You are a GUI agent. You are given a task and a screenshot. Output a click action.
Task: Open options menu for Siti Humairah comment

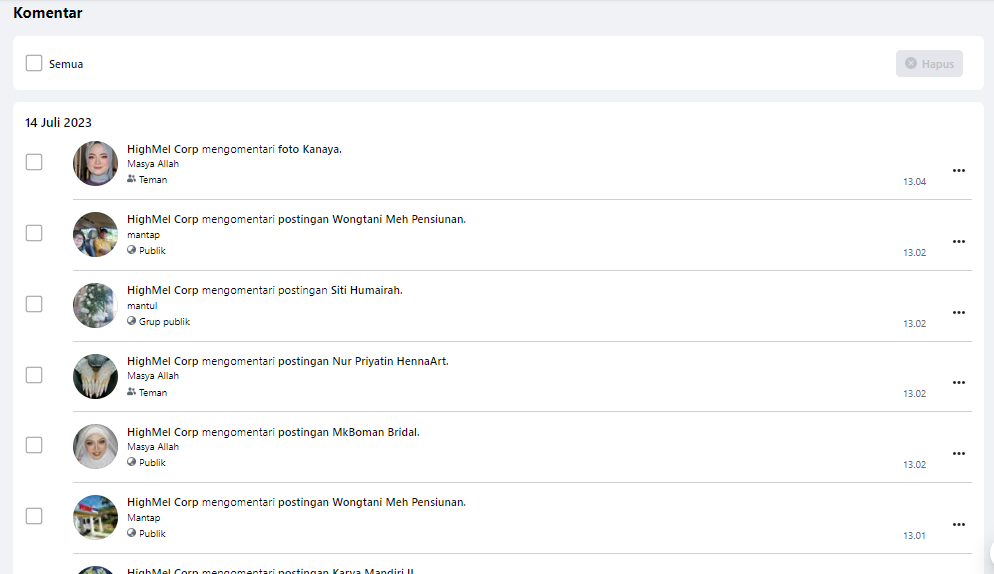click(958, 313)
